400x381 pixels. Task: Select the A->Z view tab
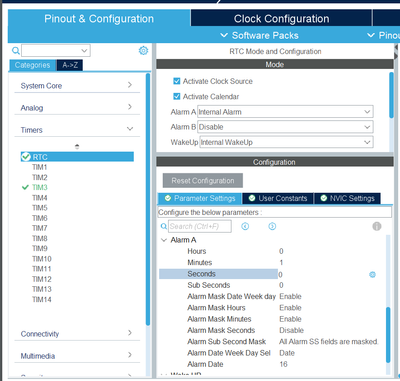pyautogui.click(x=70, y=65)
